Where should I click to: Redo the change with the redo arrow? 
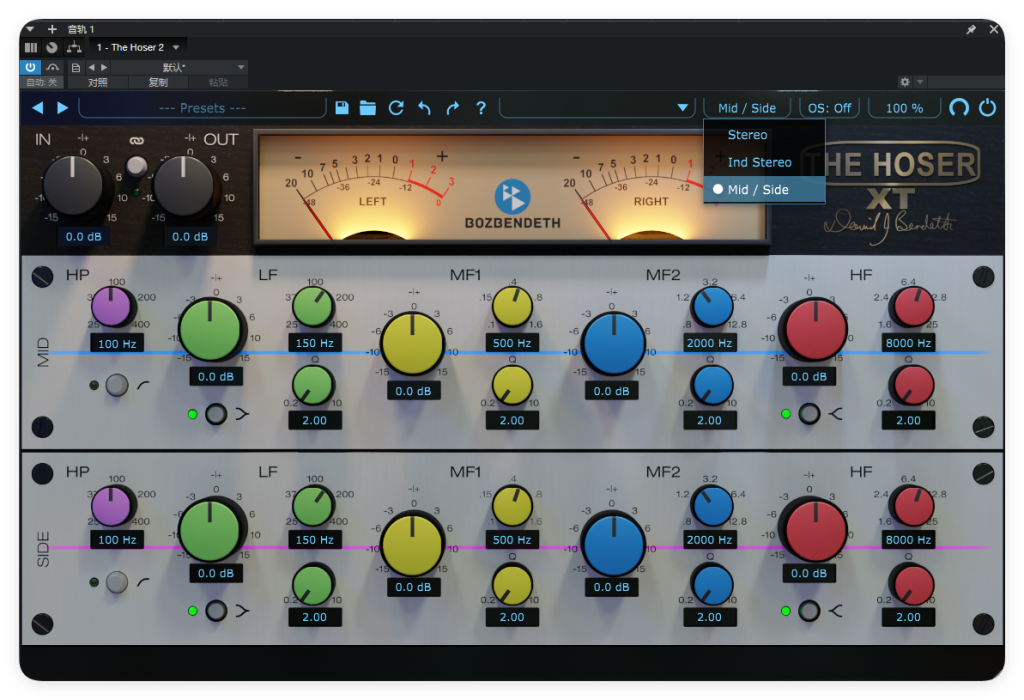[x=453, y=108]
